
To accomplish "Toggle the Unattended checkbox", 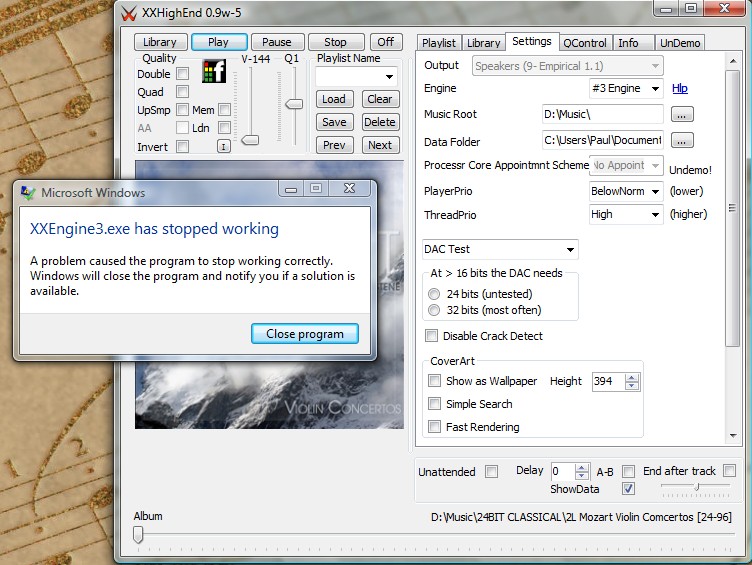I will coord(491,471).
